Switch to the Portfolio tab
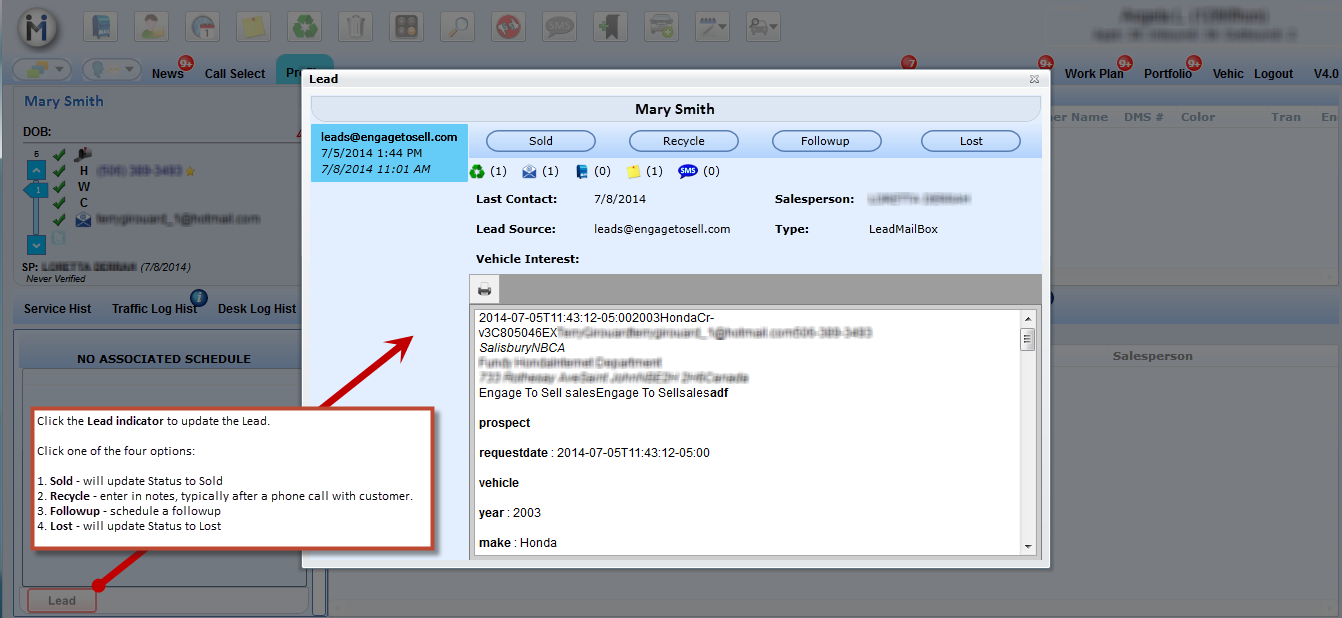The width and height of the screenshot is (1342, 618). click(x=1167, y=74)
